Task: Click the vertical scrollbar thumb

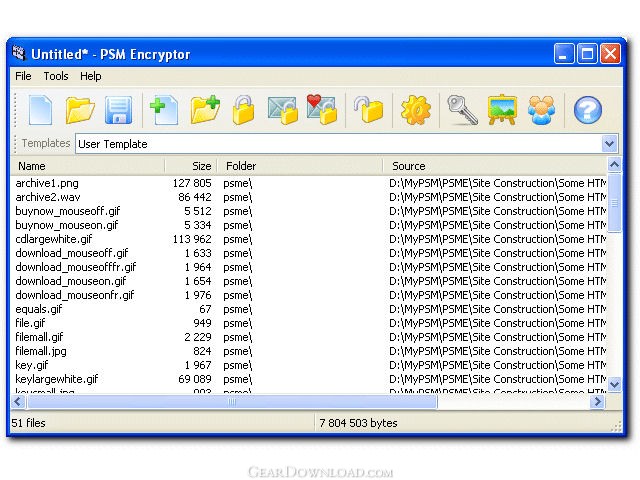Action: click(614, 202)
